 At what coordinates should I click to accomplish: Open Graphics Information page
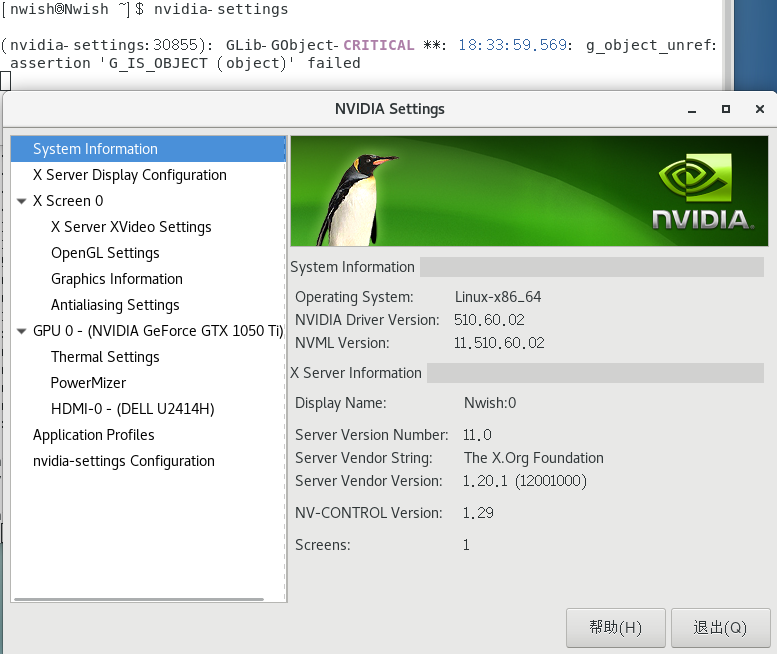pos(117,279)
